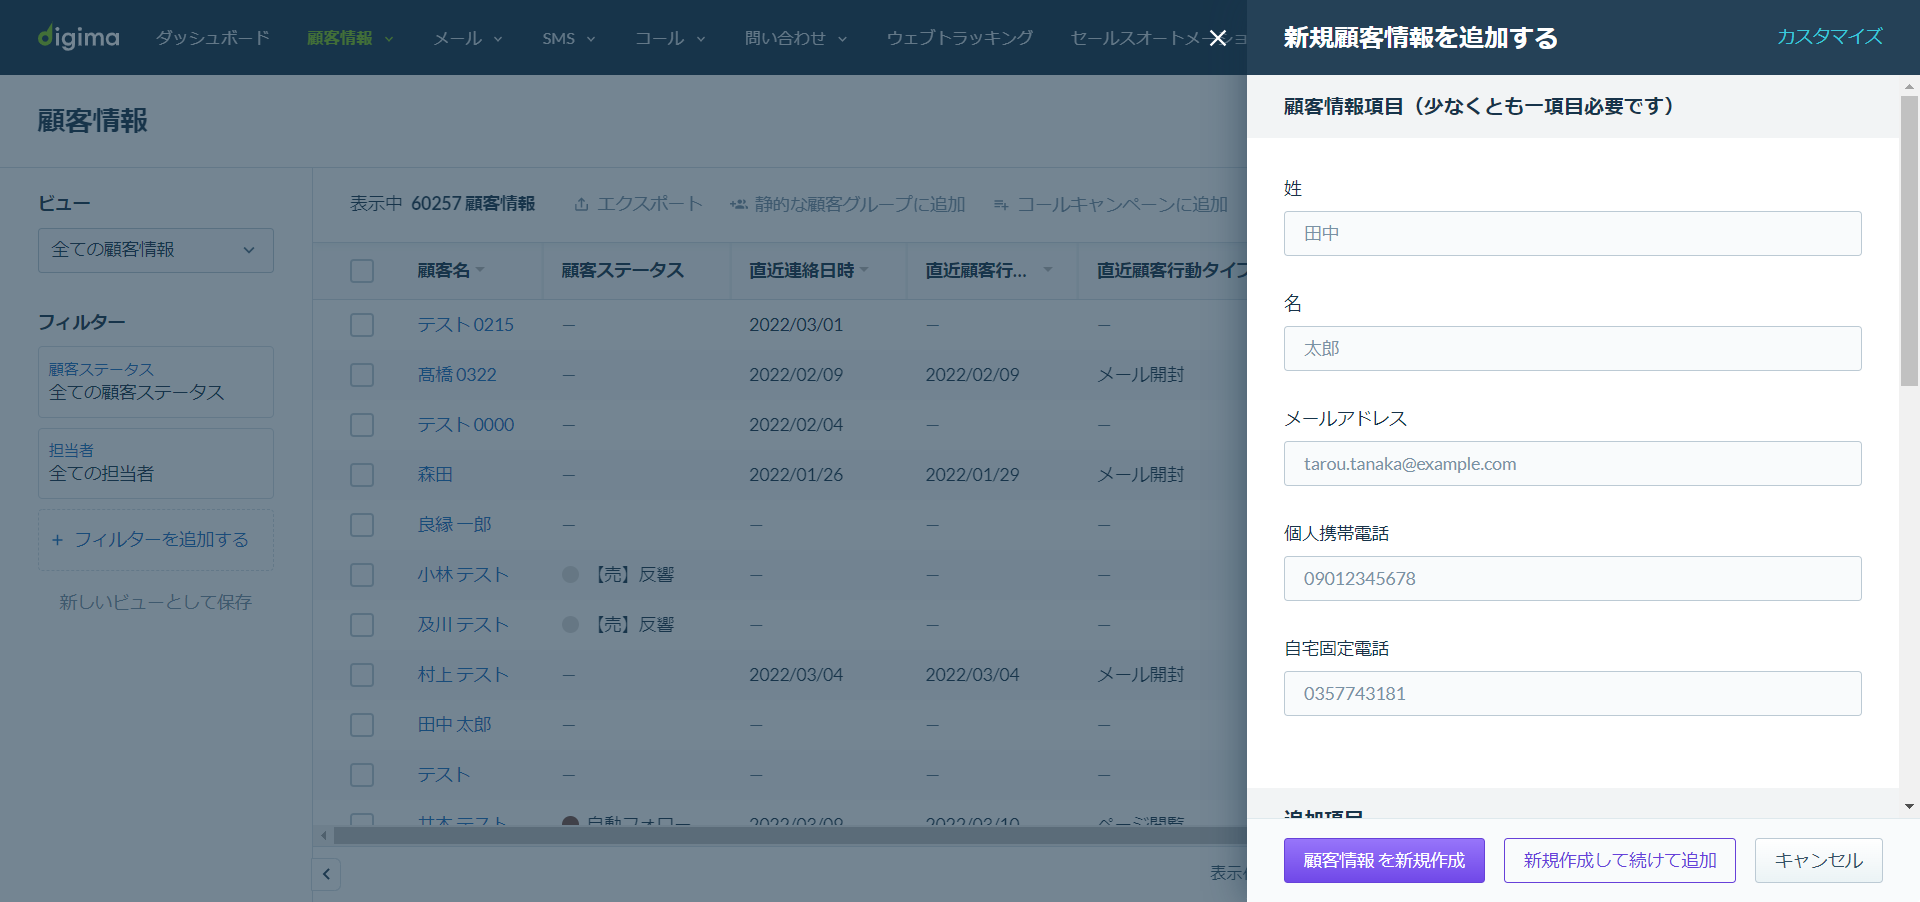The image size is (1920, 902).
Task: Click the plus icon in フィルターを追加する
Action: click(x=57, y=540)
